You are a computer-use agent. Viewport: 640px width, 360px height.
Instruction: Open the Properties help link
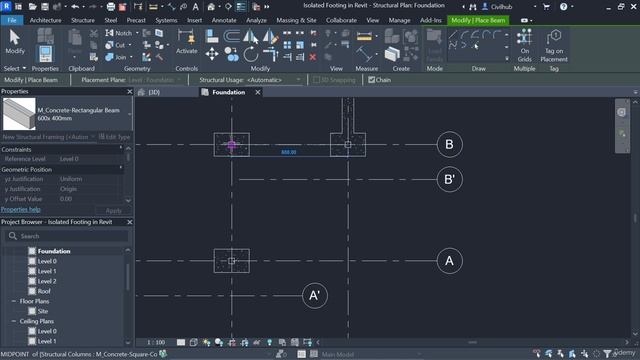point(20,209)
